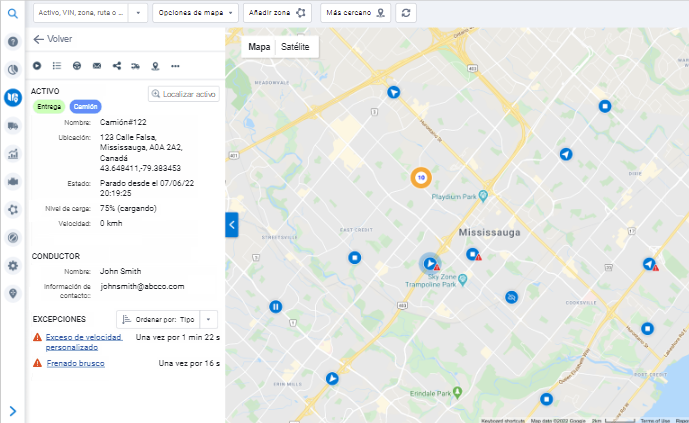Screen dimensions: 689x423
Task: Click coordinates 43.648411,-79.383453
Action: point(140,168)
